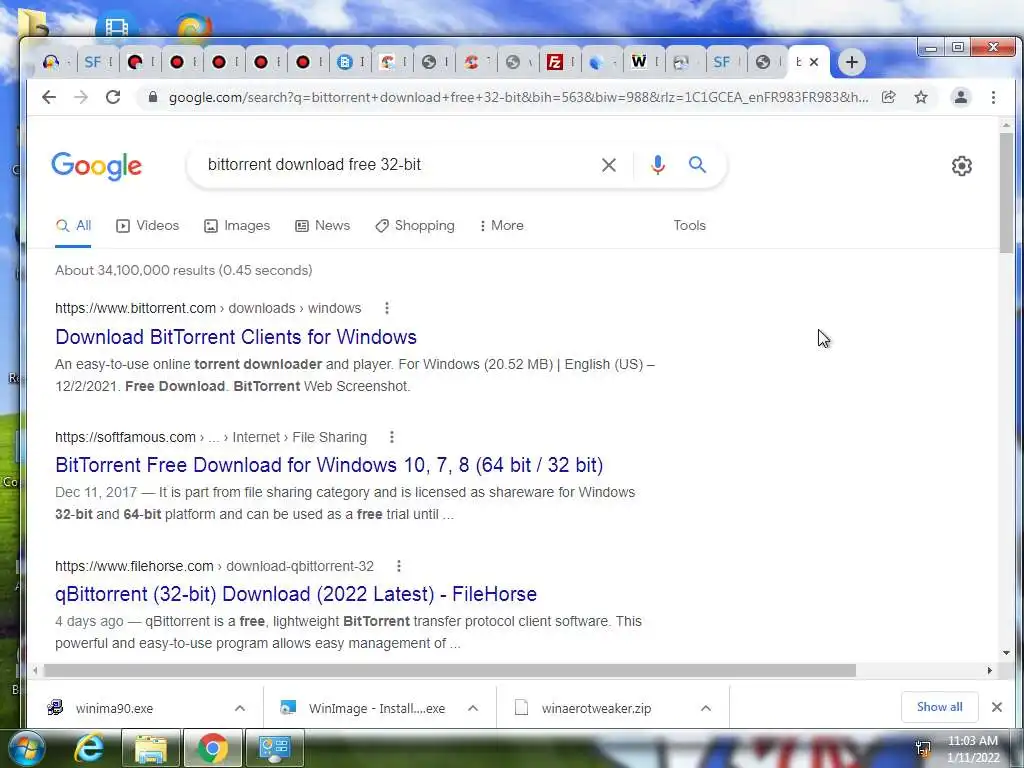Switch to Images results
The height and width of the screenshot is (768, 1024).
tap(237, 225)
